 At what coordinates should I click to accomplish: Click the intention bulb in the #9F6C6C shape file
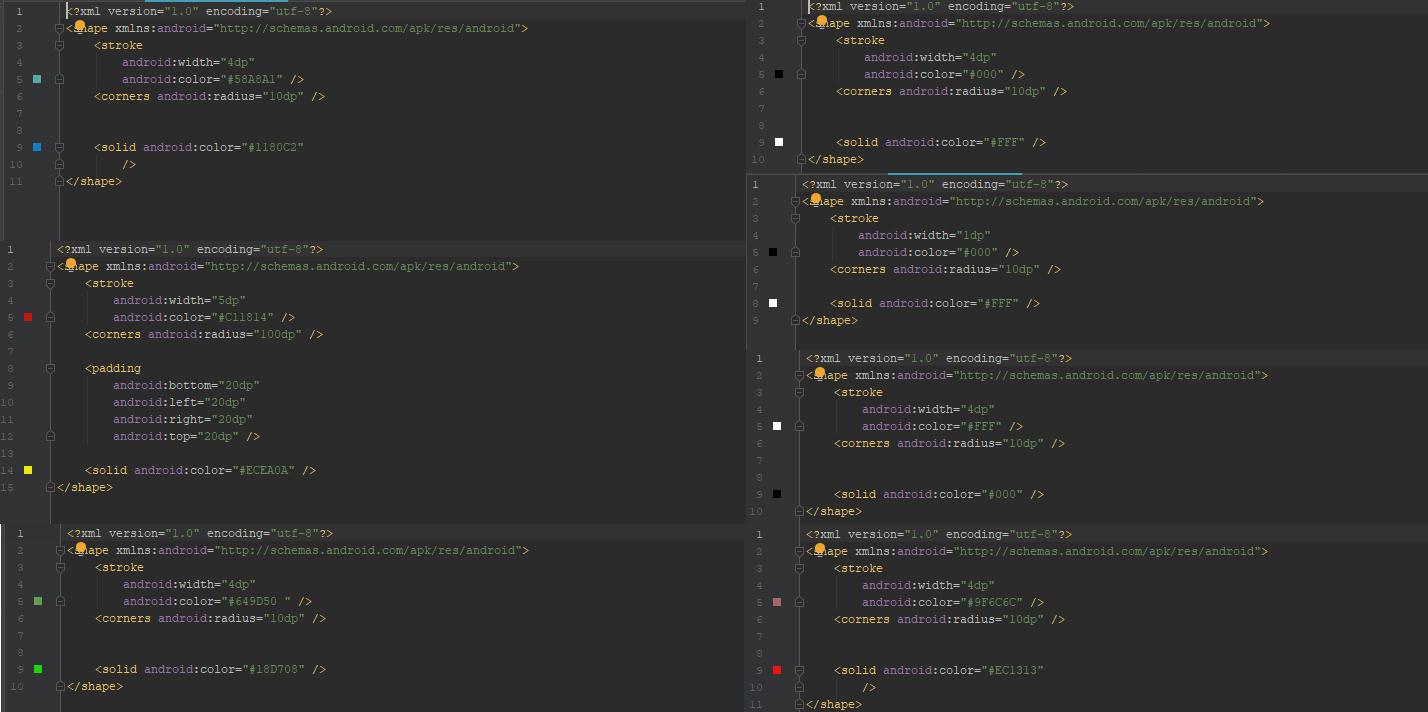coord(820,548)
